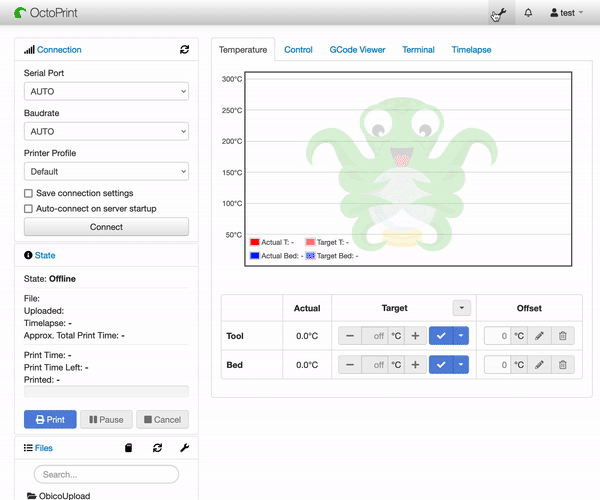Apply Tool offset pencil icon

[x=539, y=336]
